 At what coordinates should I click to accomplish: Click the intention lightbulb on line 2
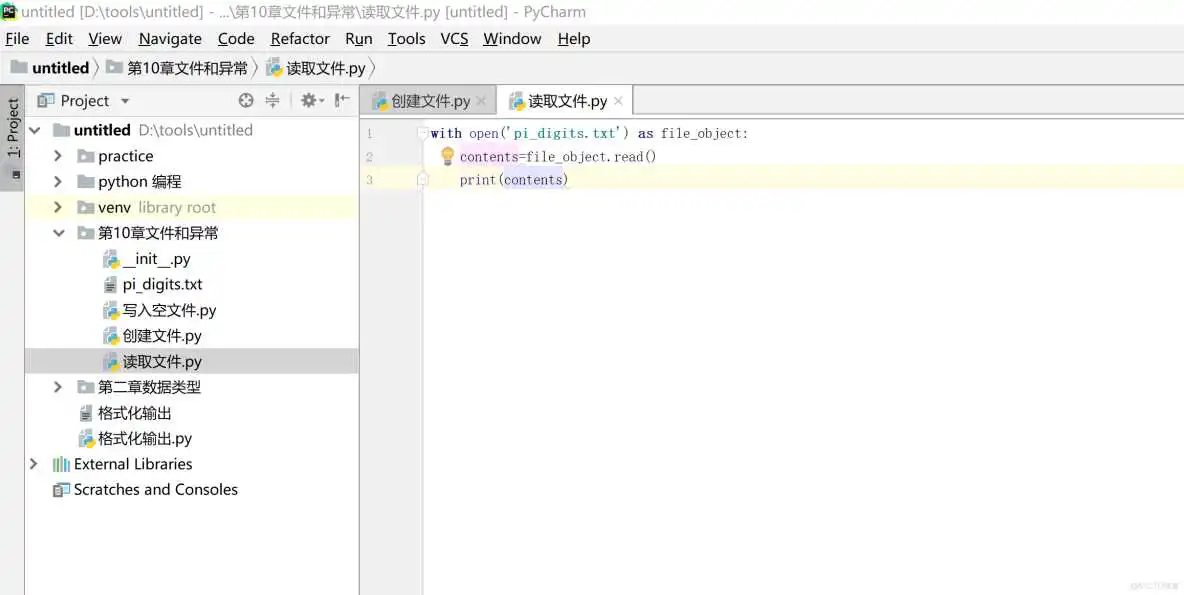[x=447, y=156]
